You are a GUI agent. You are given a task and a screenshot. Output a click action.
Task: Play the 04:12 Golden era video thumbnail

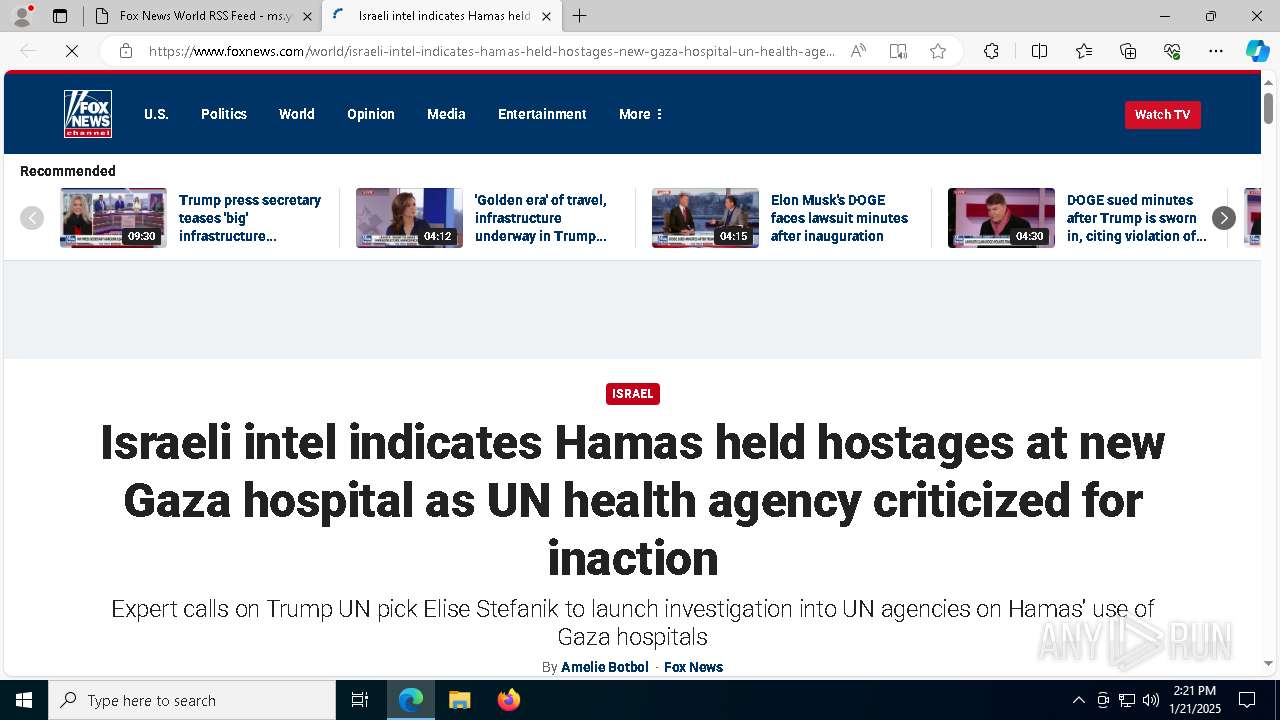click(x=409, y=218)
